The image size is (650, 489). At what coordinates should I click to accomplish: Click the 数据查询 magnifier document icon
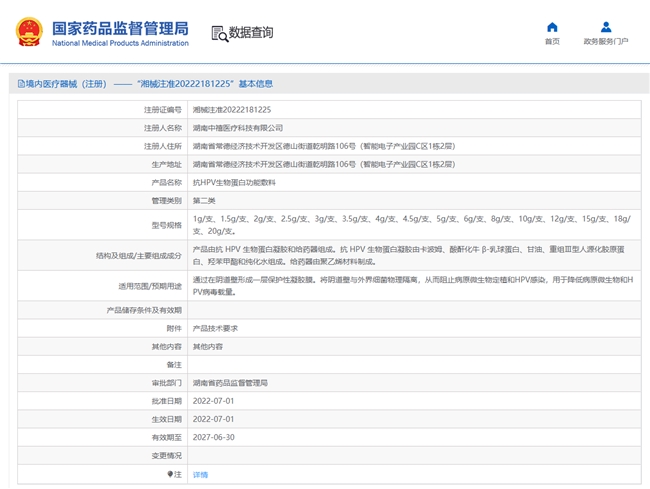219,33
